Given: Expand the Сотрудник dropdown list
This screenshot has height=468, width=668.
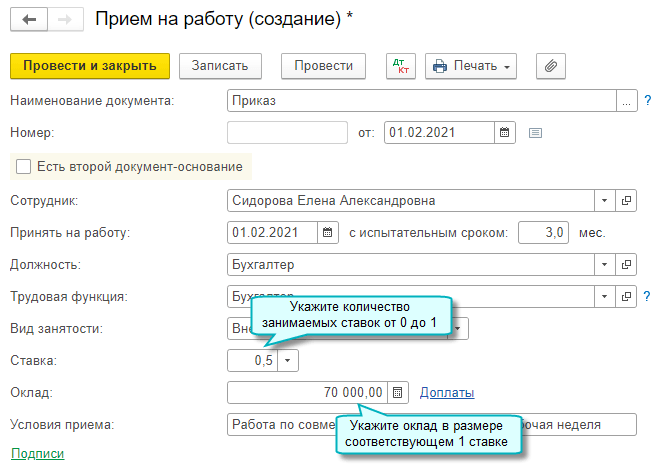Looking at the screenshot, I should 605,201.
